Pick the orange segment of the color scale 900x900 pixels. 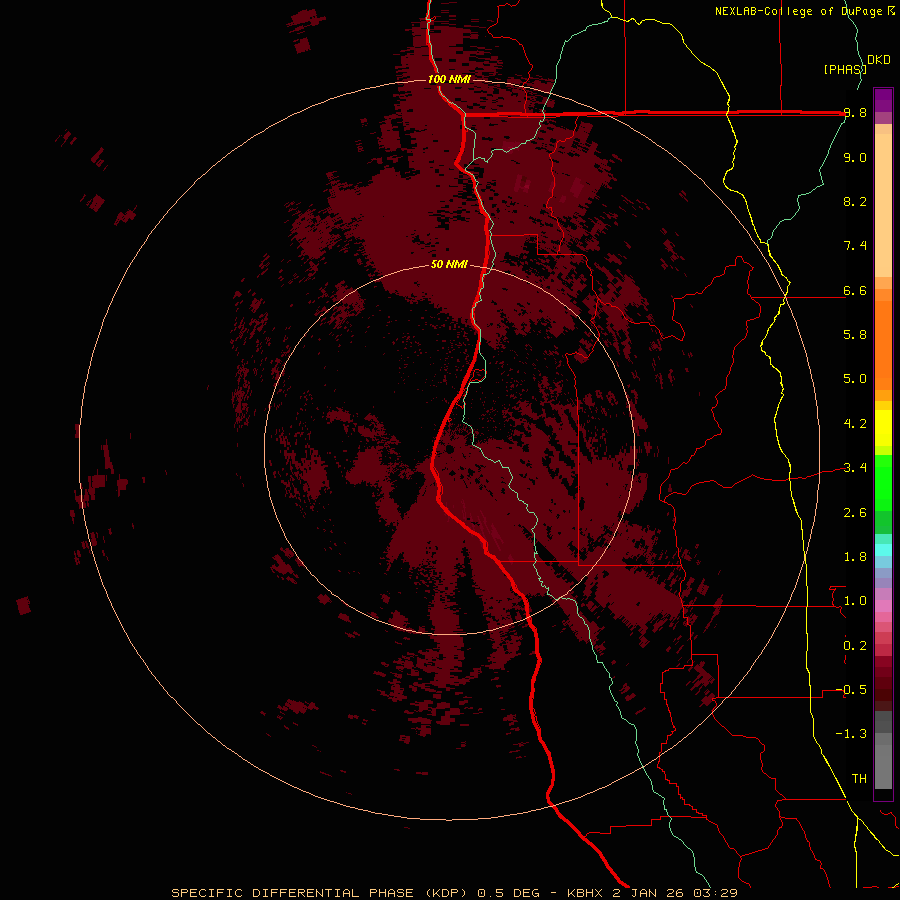pyautogui.click(x=883, y=345)
